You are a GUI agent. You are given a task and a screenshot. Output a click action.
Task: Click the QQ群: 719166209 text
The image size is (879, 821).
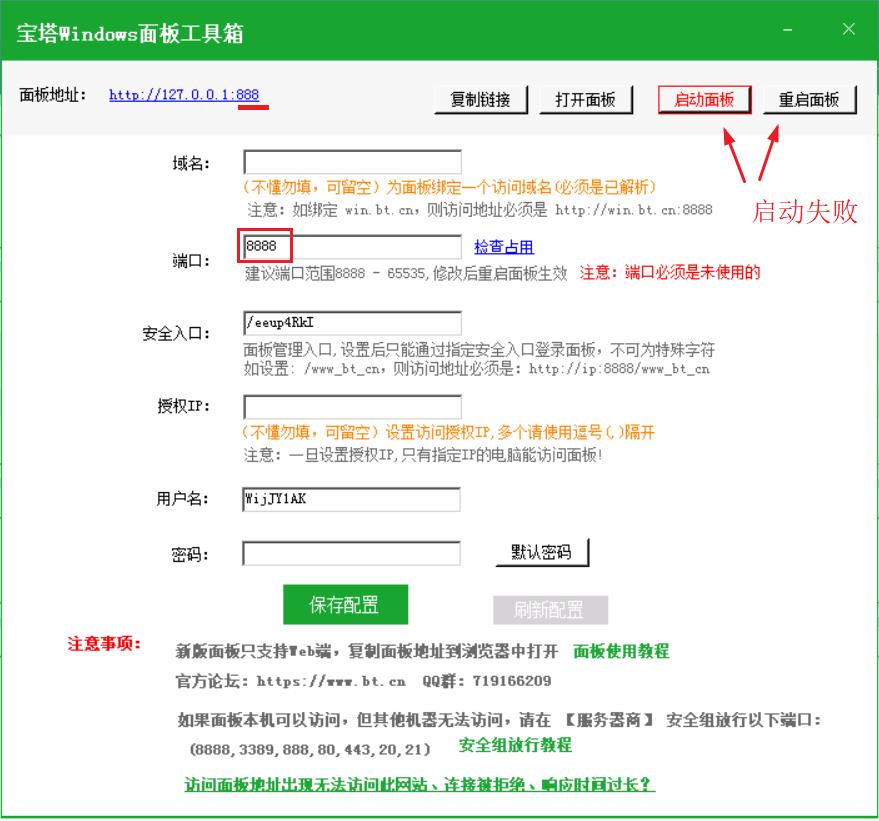click(x=487, y=681)
